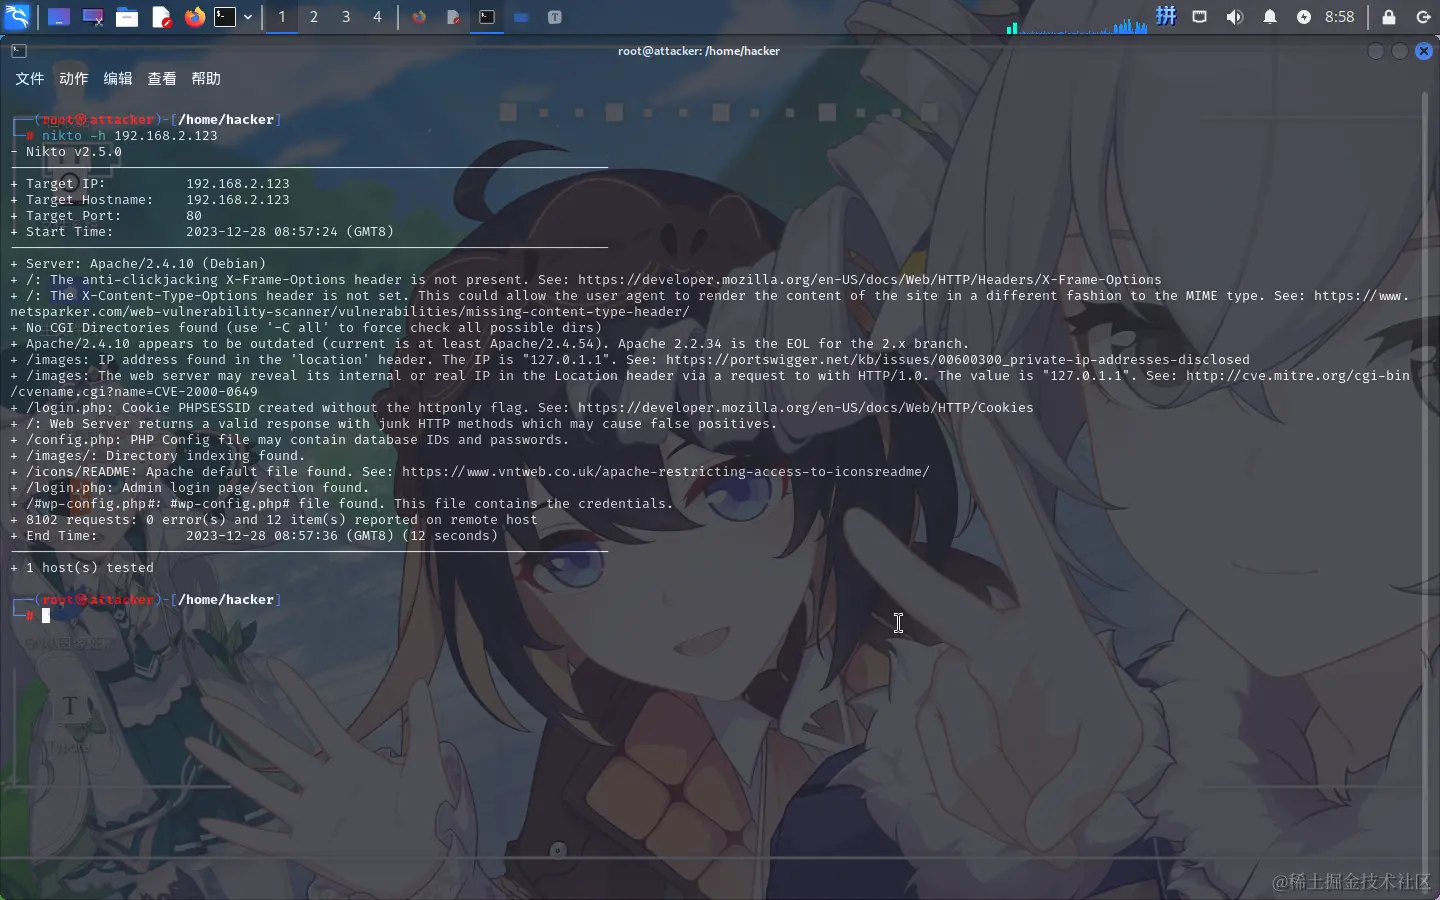Viewport: 1440px width, 900px height.
Task: Lock the screen with padlock icon
Action: click(x=1389, y=17)
